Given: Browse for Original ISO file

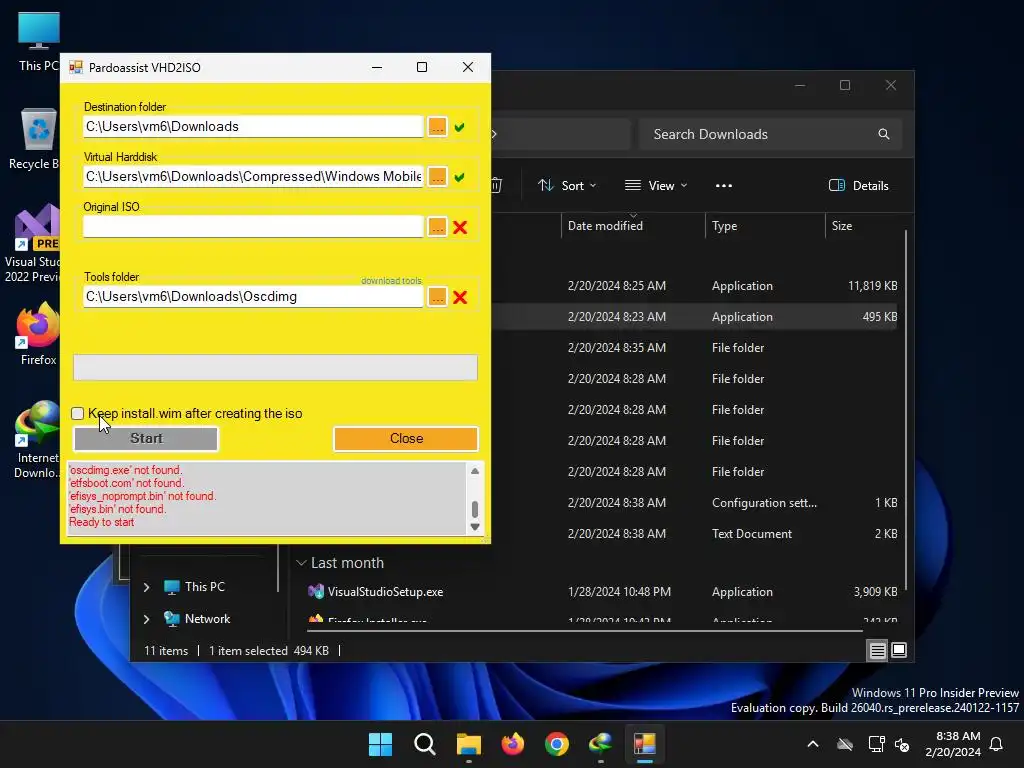Looking at the screenshot, I should tap(437, 227).
